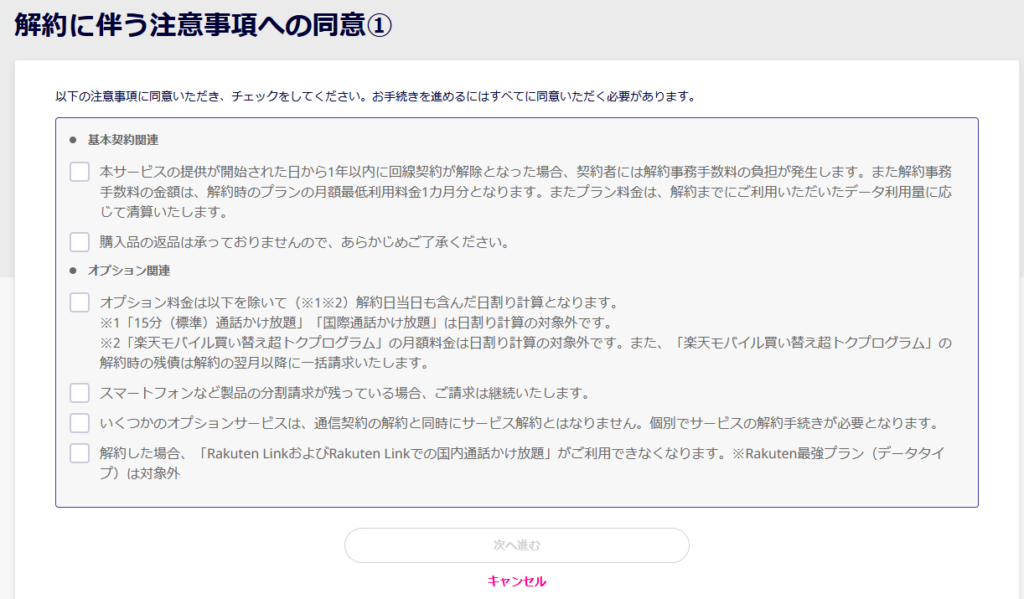Tick the スマートフォン分割請求 checkbox

[80, 393]
